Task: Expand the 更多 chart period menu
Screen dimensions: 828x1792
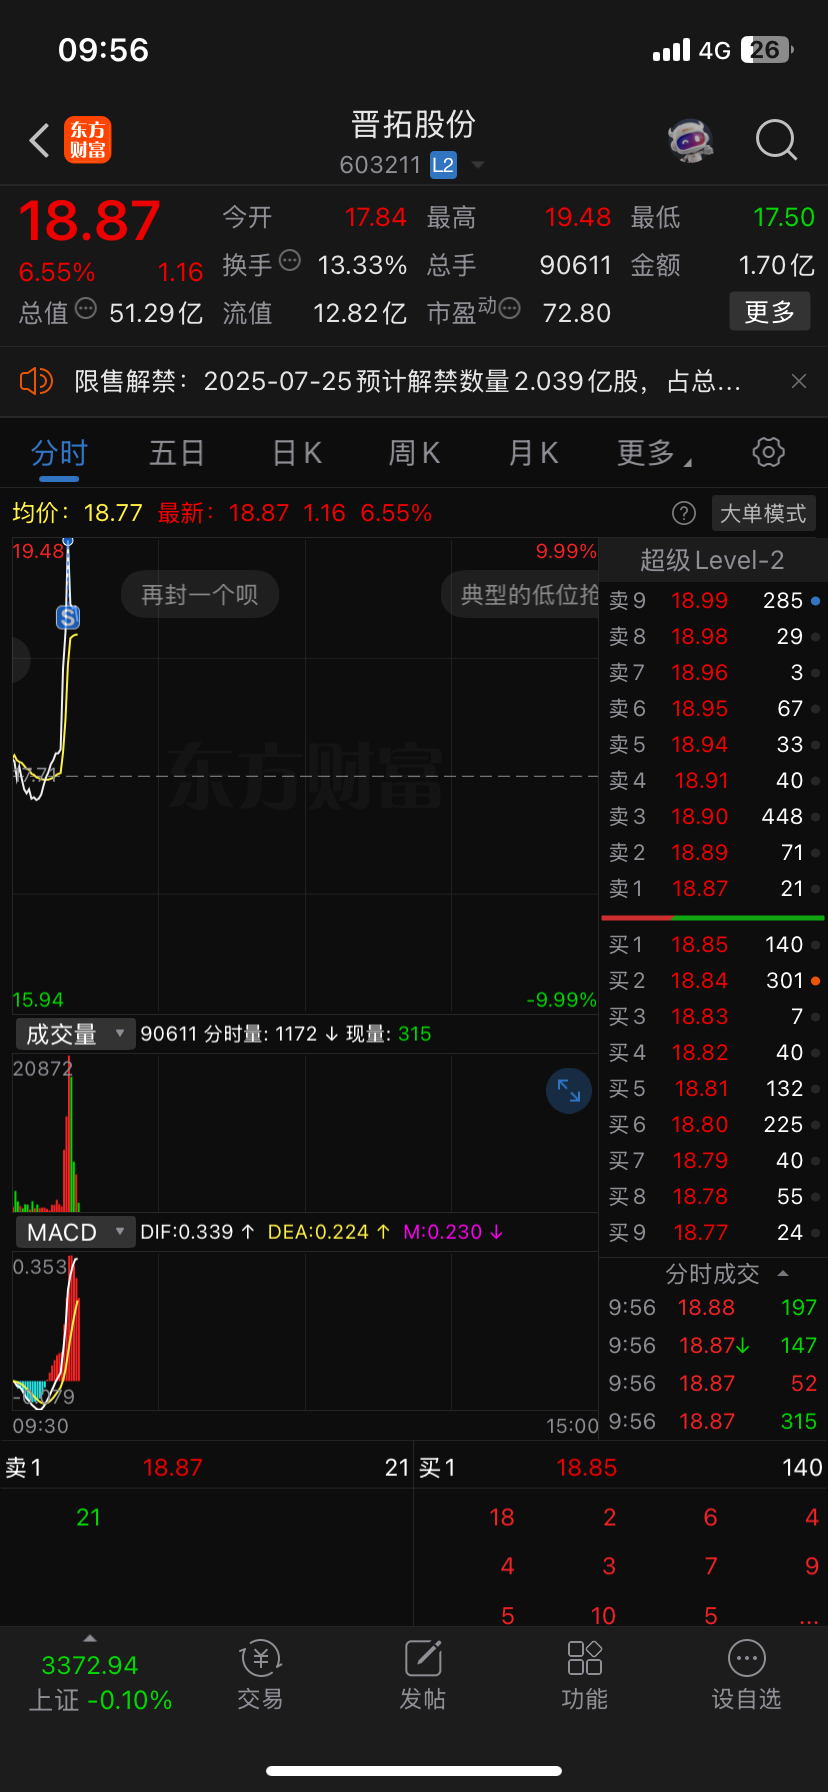Action: pos(654,453)
